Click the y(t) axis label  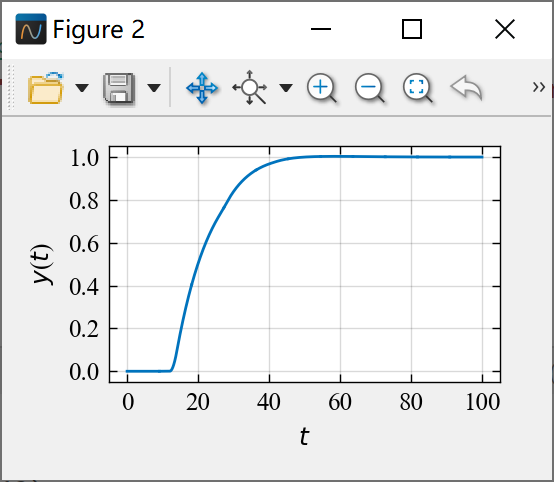click(43, 264)
